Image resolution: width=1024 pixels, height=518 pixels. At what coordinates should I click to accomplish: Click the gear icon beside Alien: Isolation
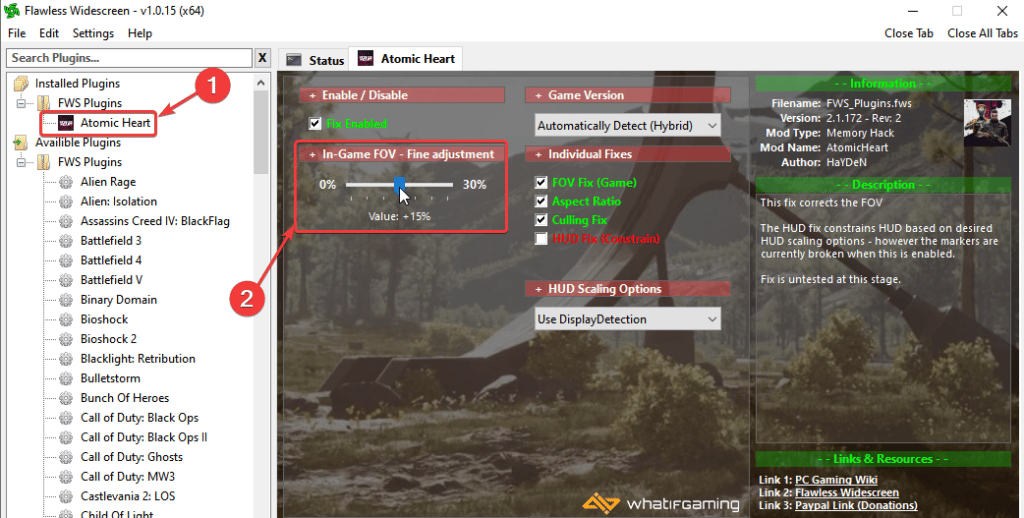[x=66, y=201]
